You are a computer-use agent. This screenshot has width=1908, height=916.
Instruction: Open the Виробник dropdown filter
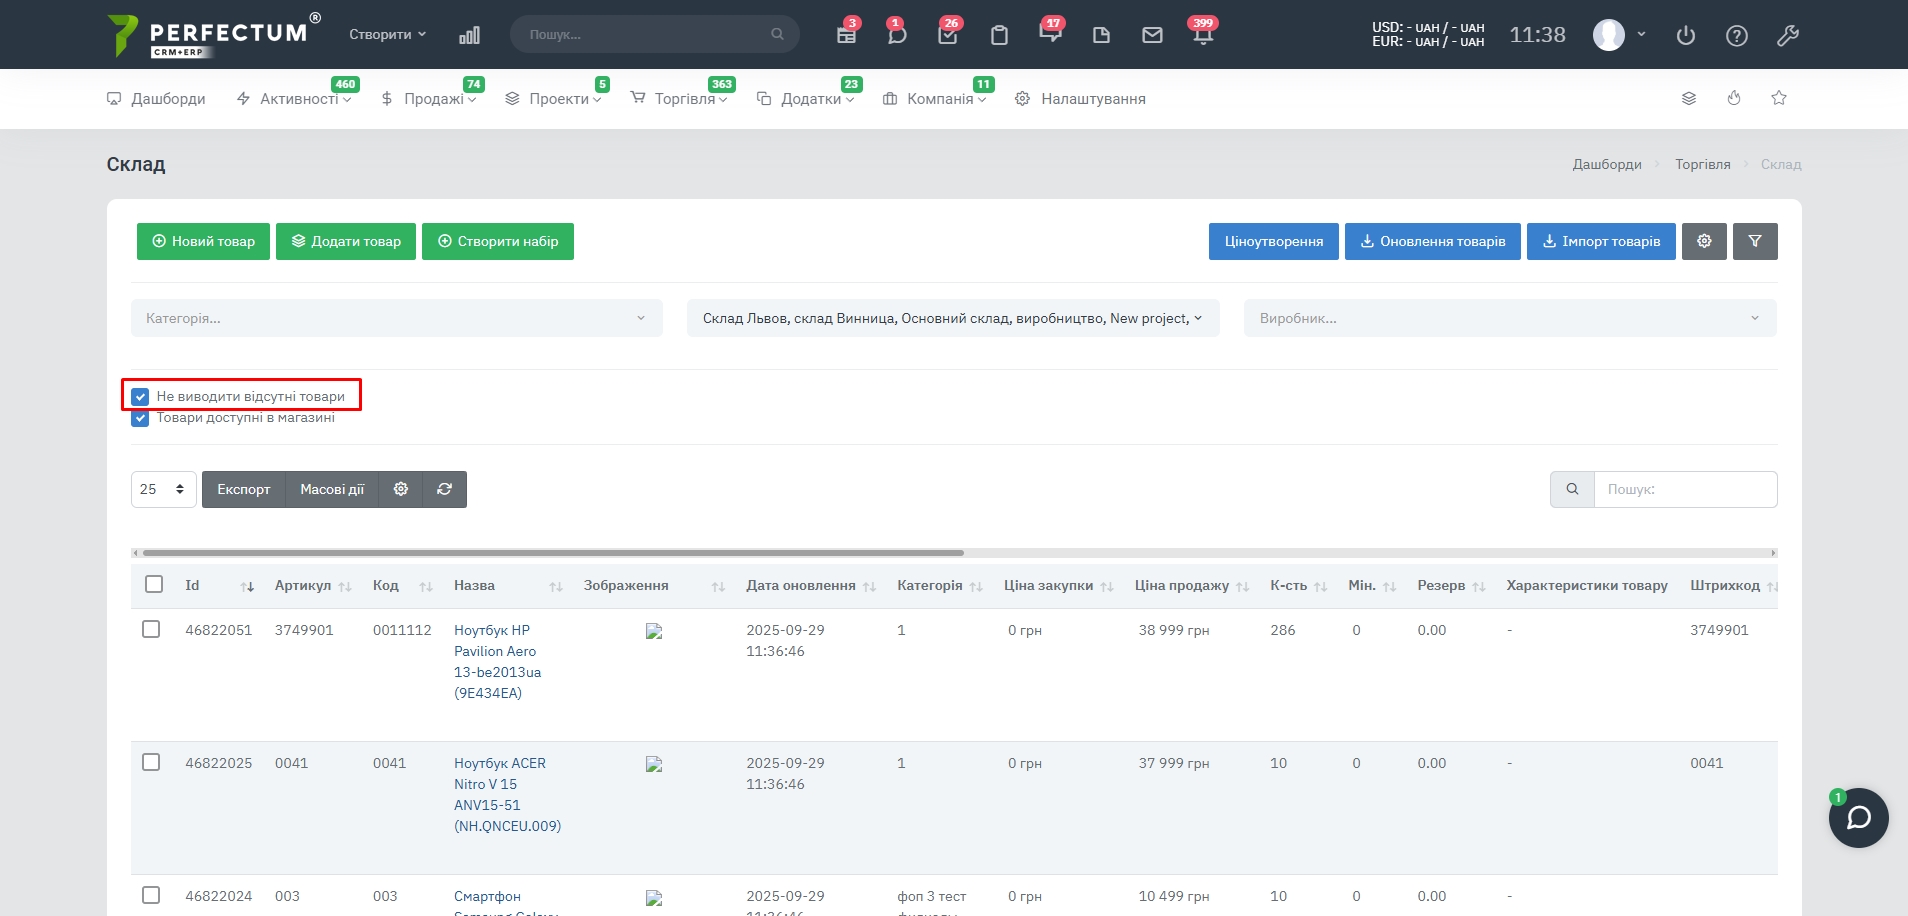(1509, 318)
